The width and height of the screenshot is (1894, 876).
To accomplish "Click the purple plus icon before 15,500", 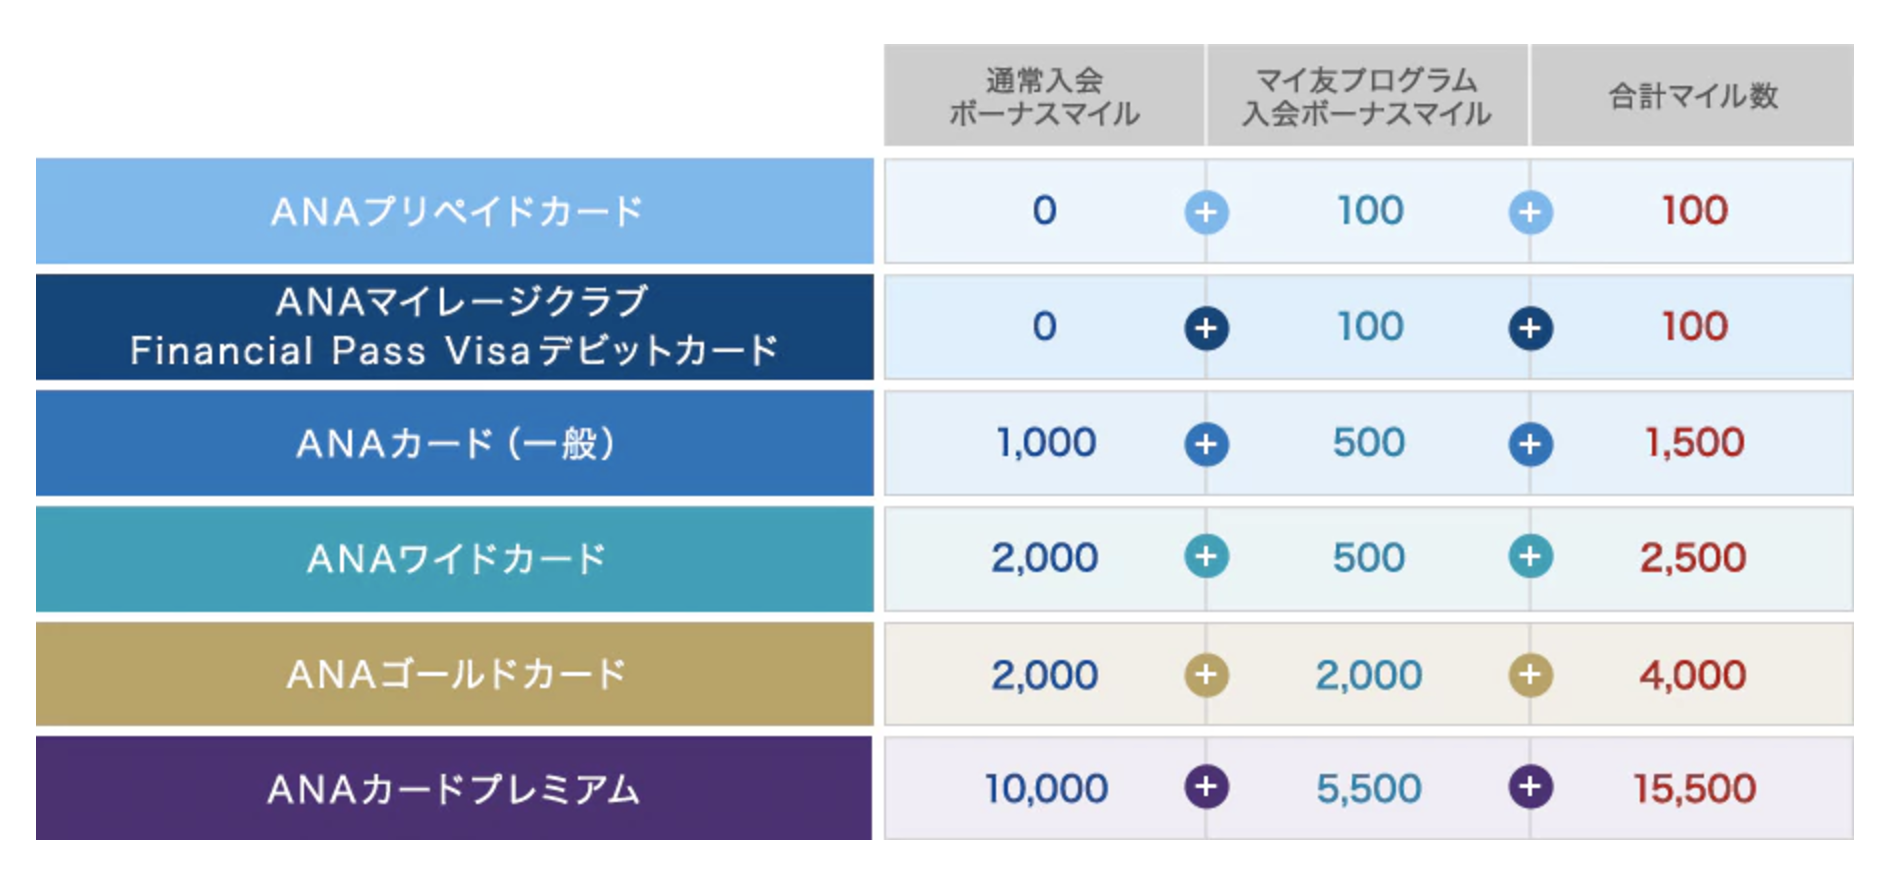I will (x=1530, y=787).
